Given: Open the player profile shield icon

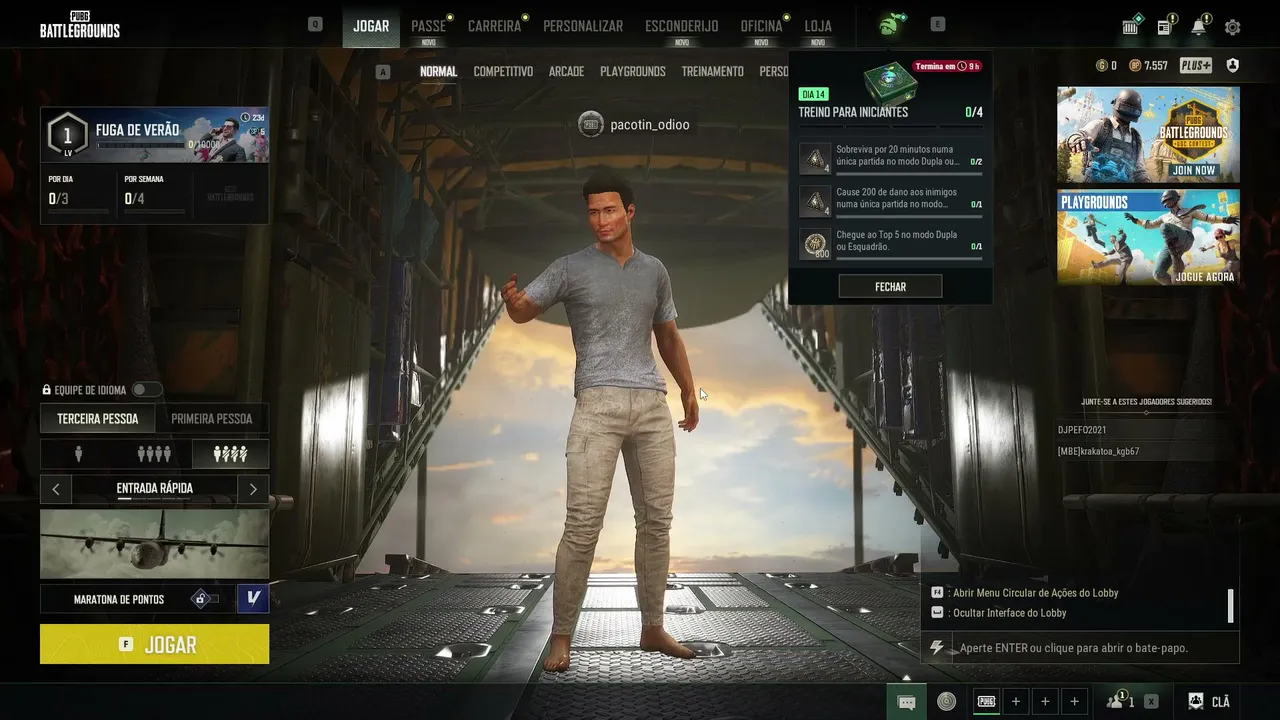Looking at the screenshot, I should point(1232,66).
